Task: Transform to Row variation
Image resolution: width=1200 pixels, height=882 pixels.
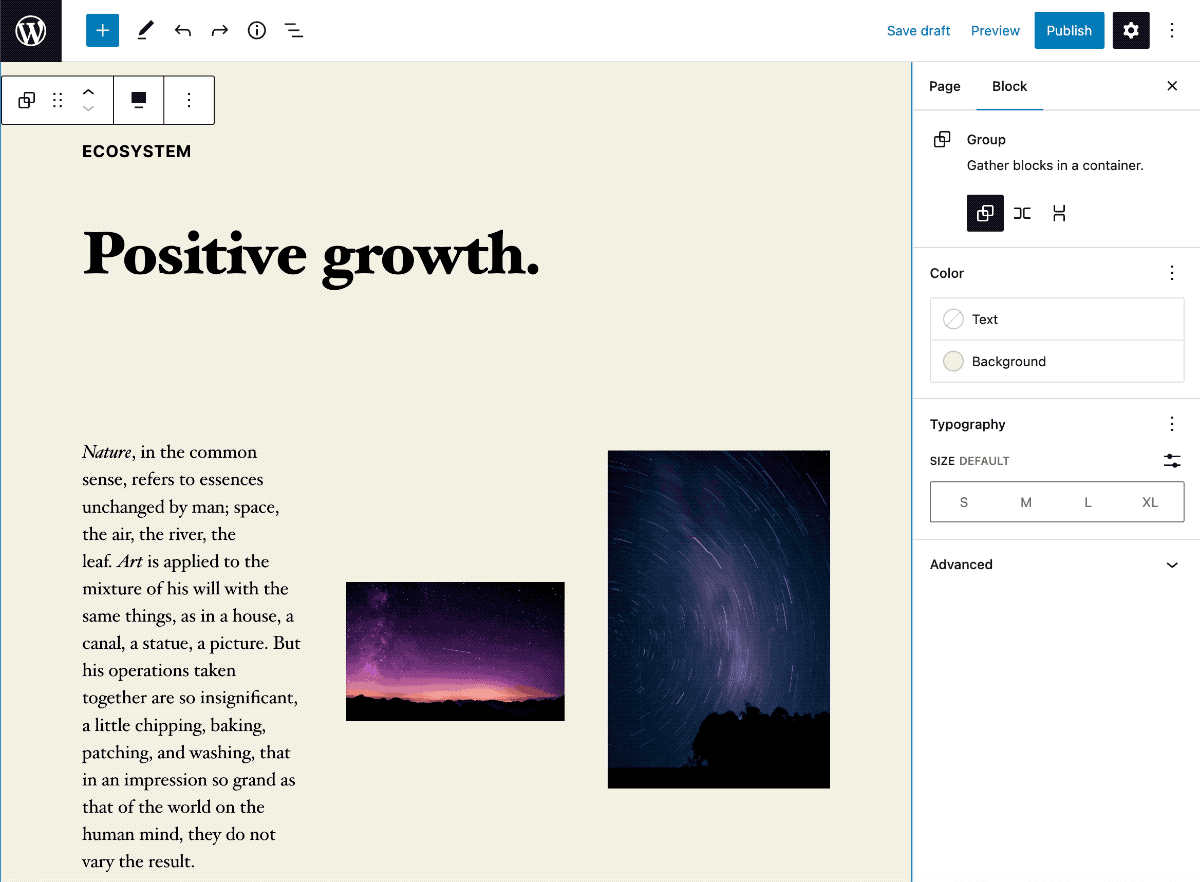Action: point(1022,213)
